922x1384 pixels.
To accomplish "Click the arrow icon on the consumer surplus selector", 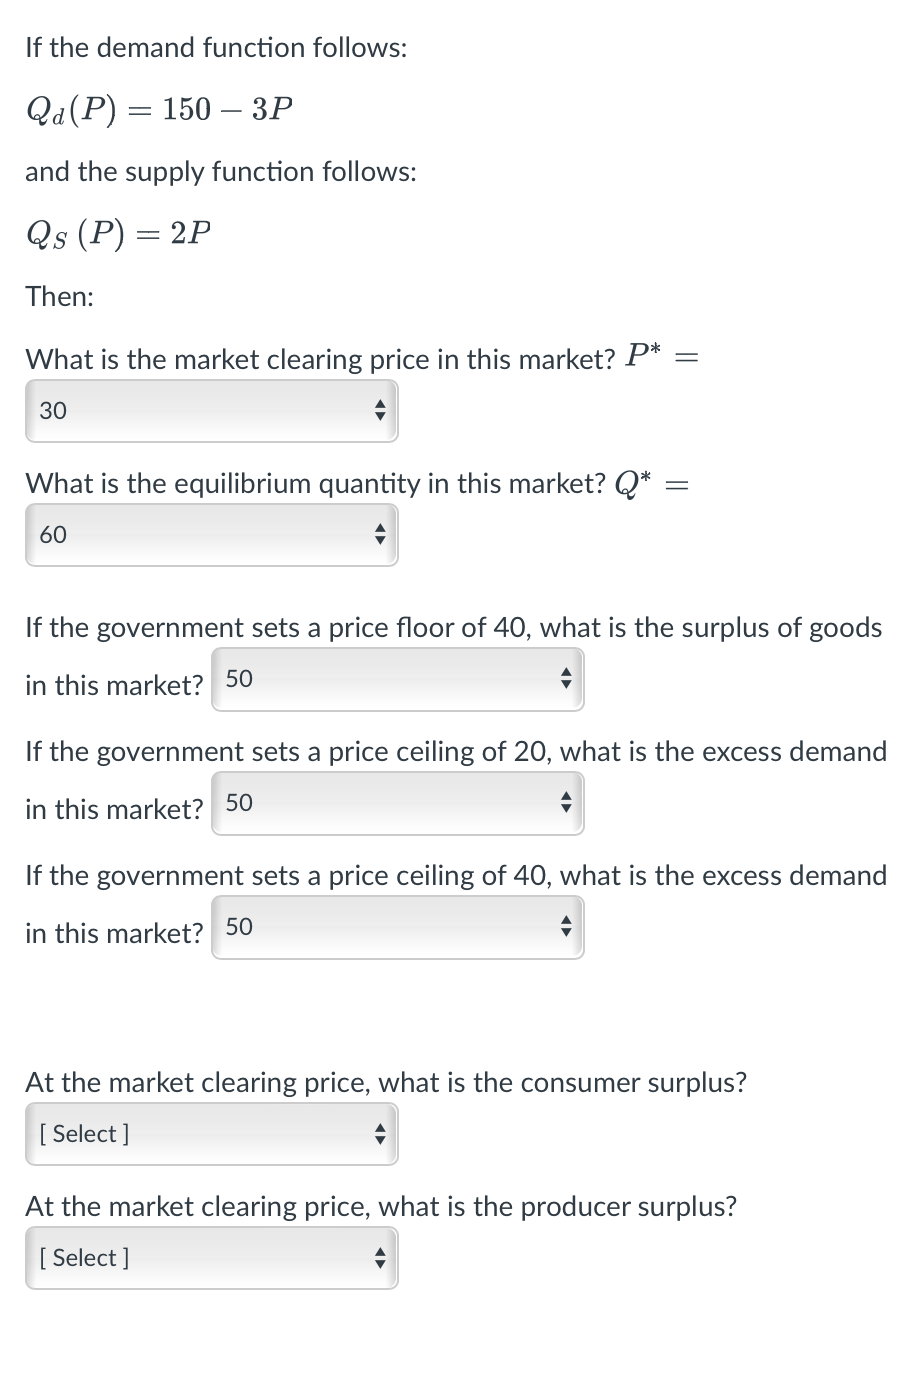I will point(379,1134).
